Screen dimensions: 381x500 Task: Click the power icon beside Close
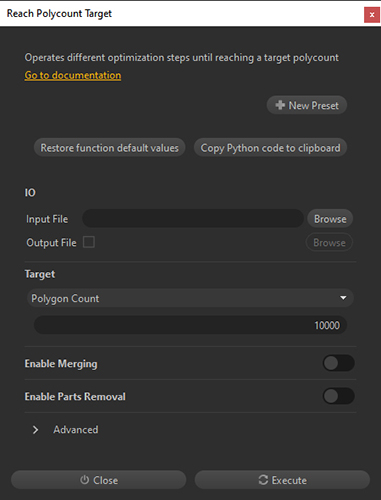pyautogui.click(x=85, y=480)
